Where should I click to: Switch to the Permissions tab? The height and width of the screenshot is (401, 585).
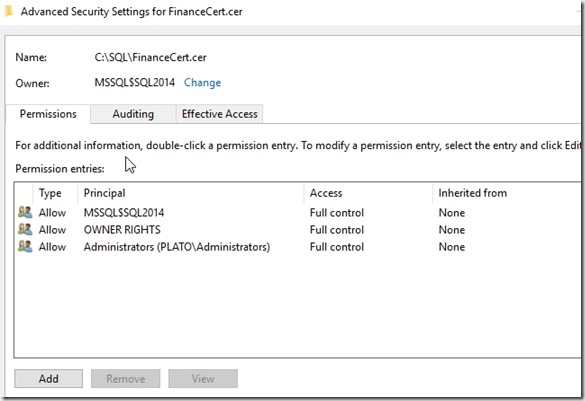tap(48, 114)
